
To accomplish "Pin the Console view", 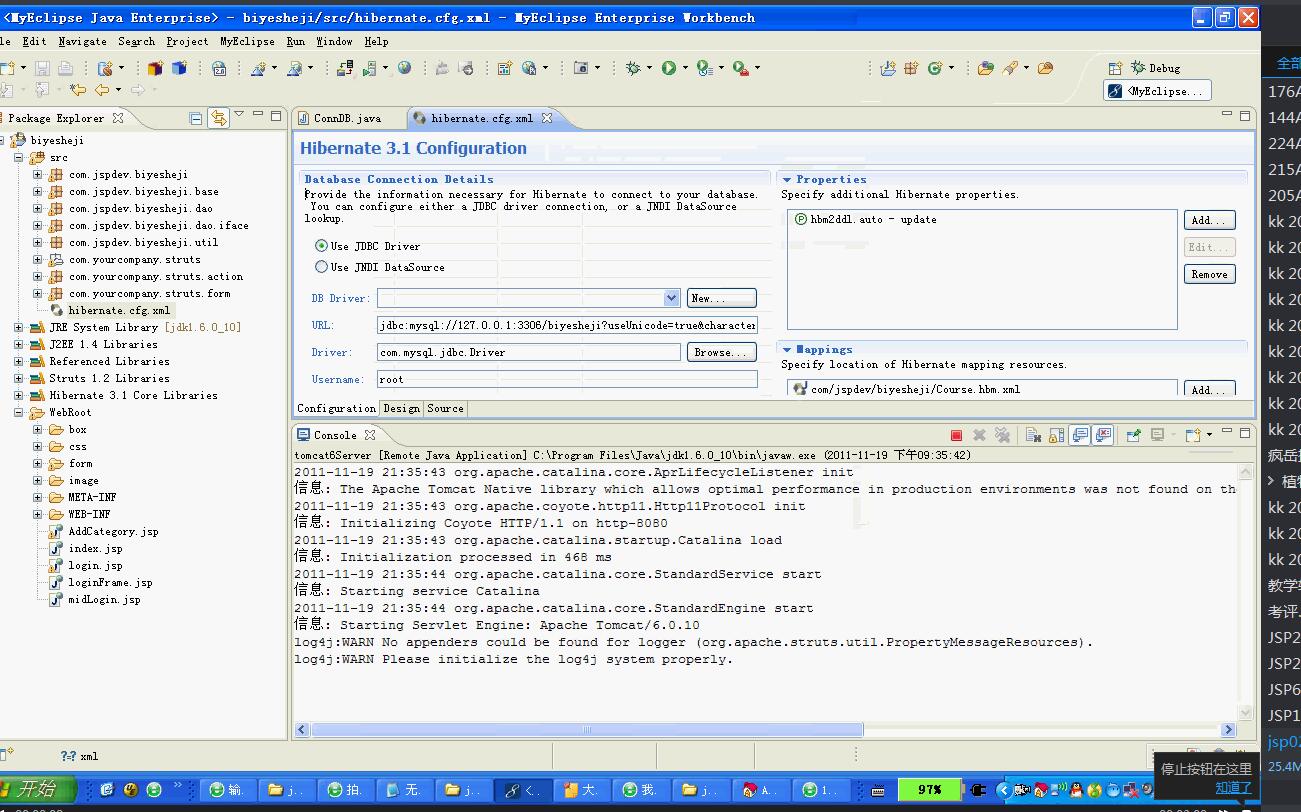I will (1133, 435).
